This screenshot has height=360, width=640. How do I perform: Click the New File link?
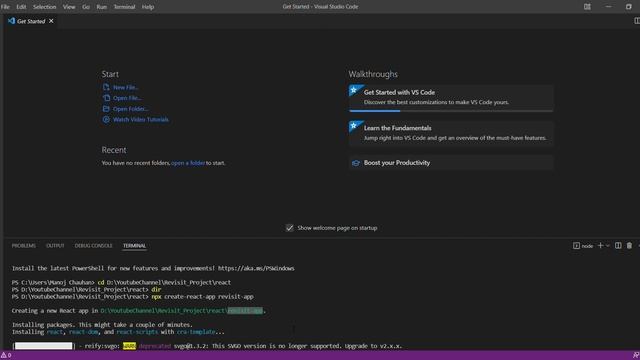click(126, 87)
